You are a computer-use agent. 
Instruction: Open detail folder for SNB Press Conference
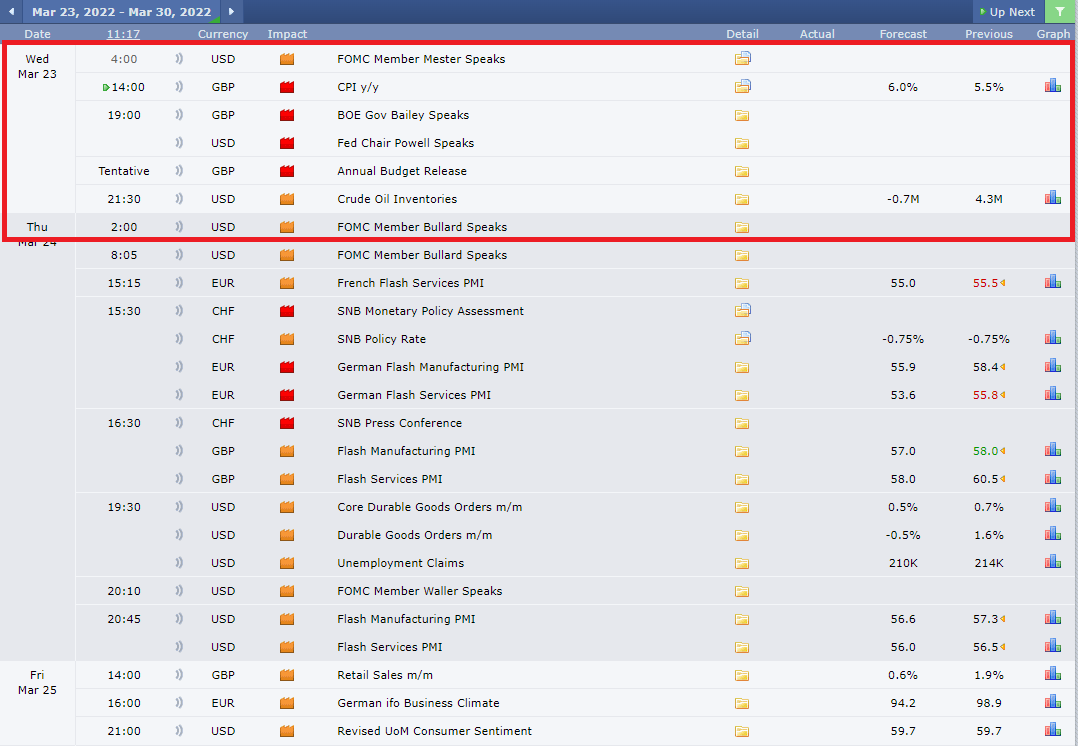click(742, 424)
